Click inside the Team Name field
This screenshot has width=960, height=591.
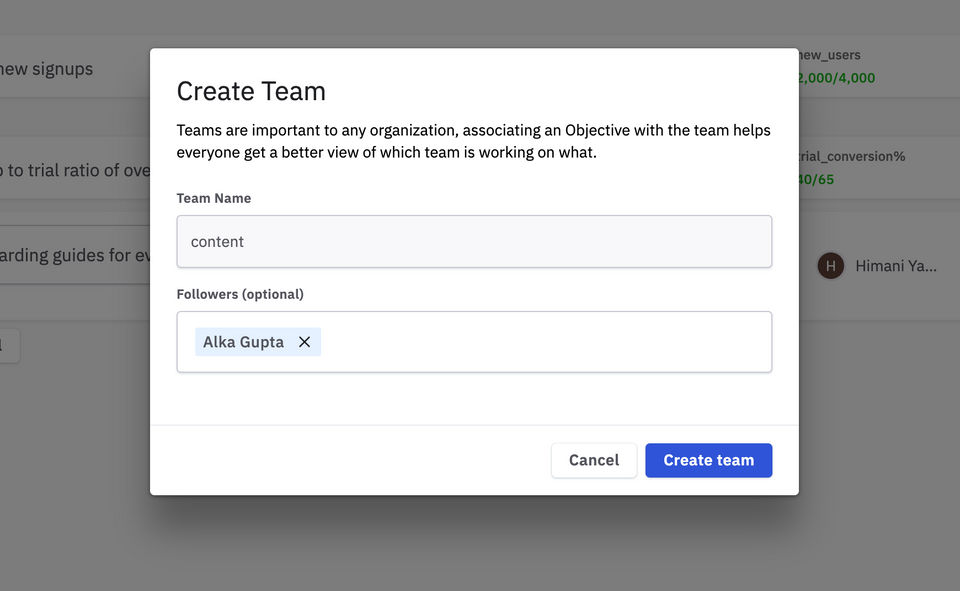[x=474, y=242]
